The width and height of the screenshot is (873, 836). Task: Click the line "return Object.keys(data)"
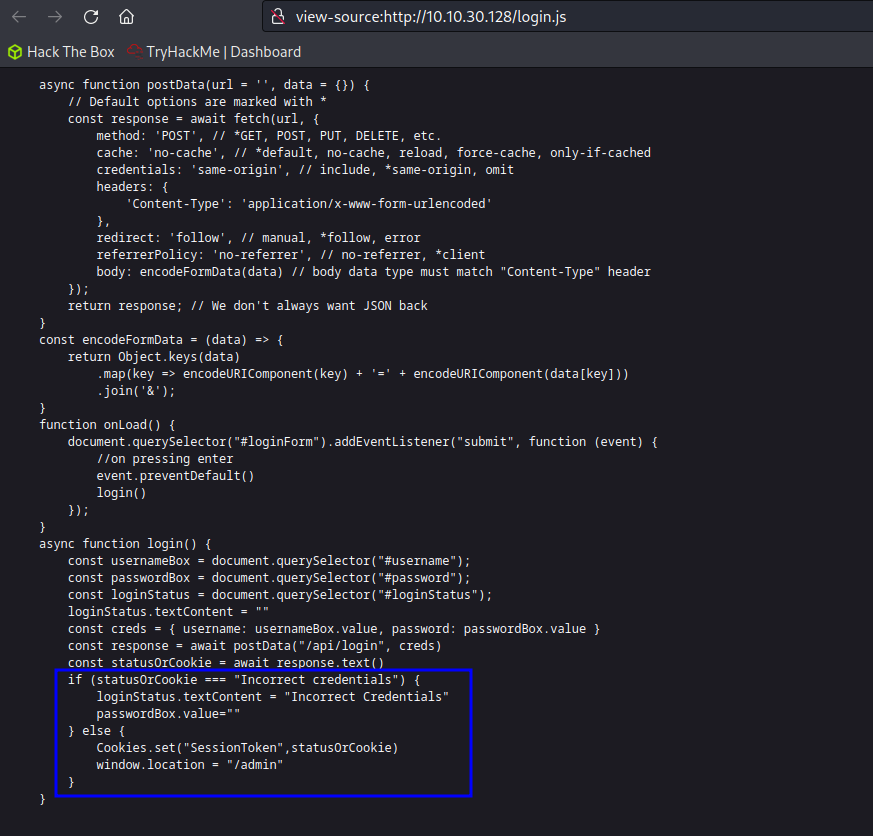[154, 357]
